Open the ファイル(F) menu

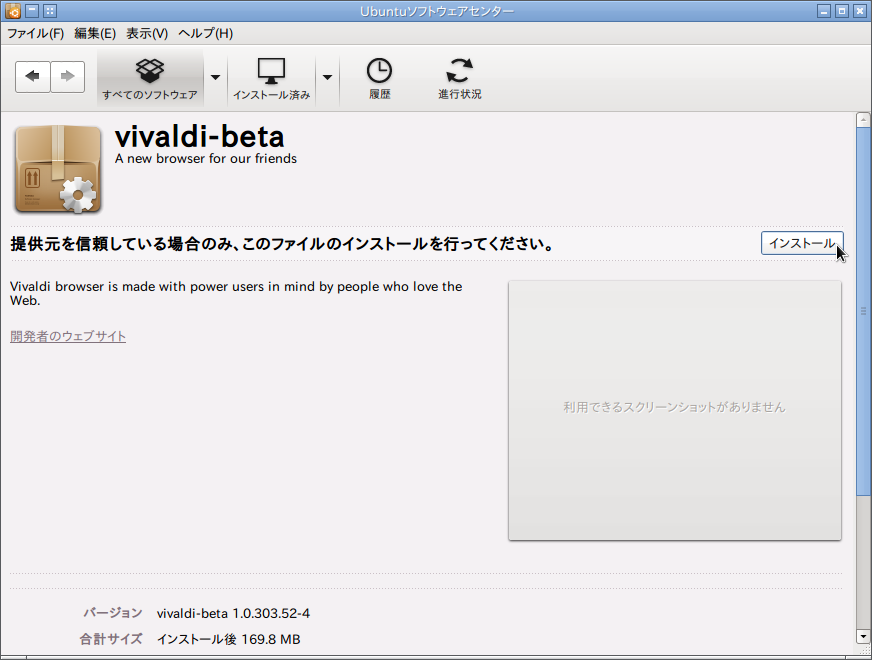pos(35,33)
